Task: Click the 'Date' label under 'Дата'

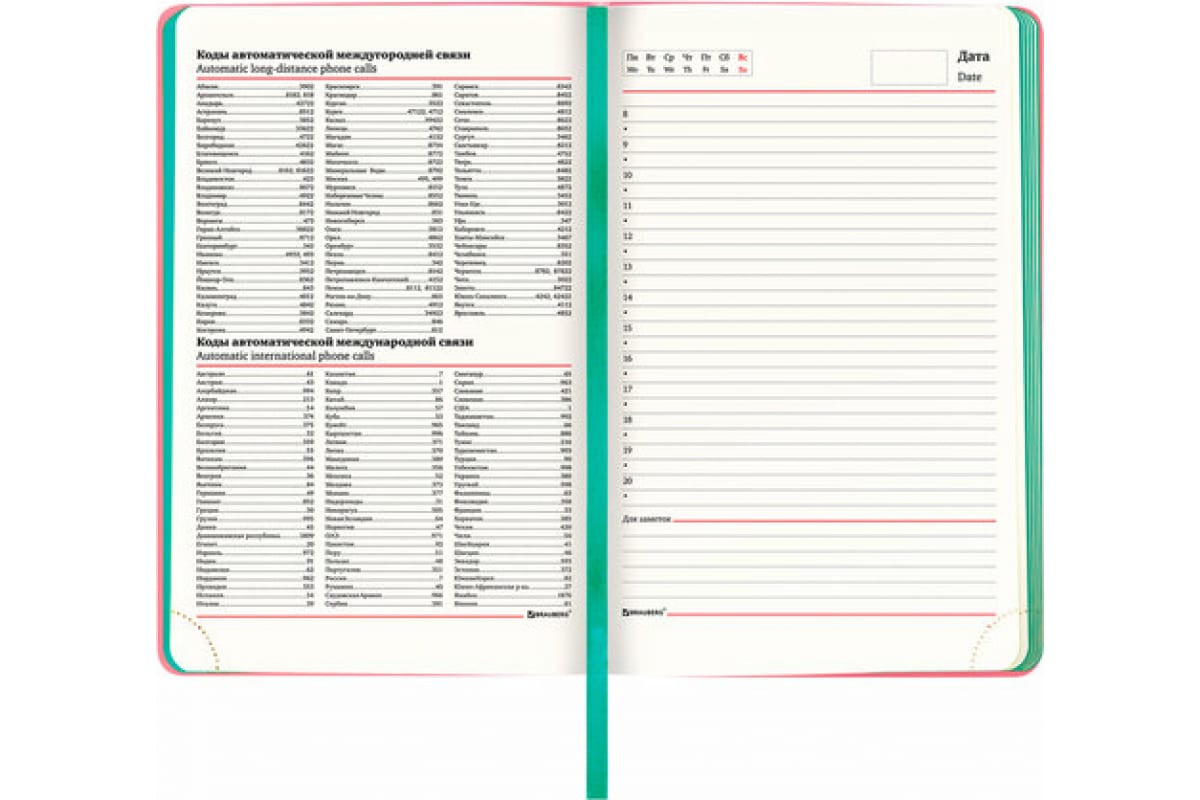Action: [970, 76]
